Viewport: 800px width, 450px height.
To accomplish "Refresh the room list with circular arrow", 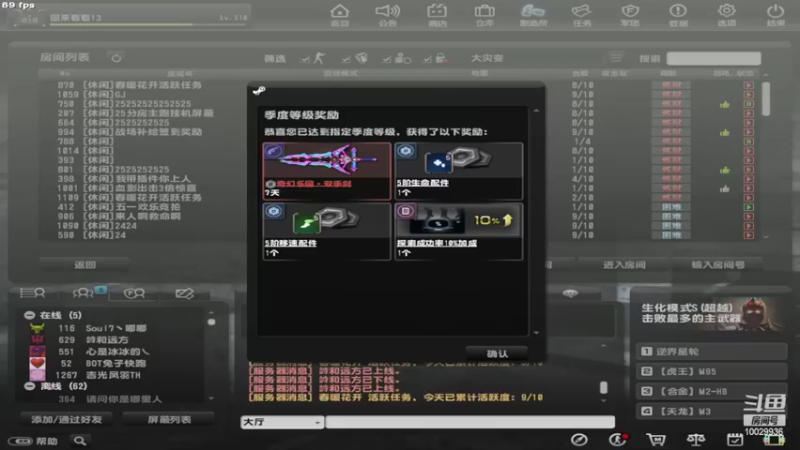I will point(116,58).
